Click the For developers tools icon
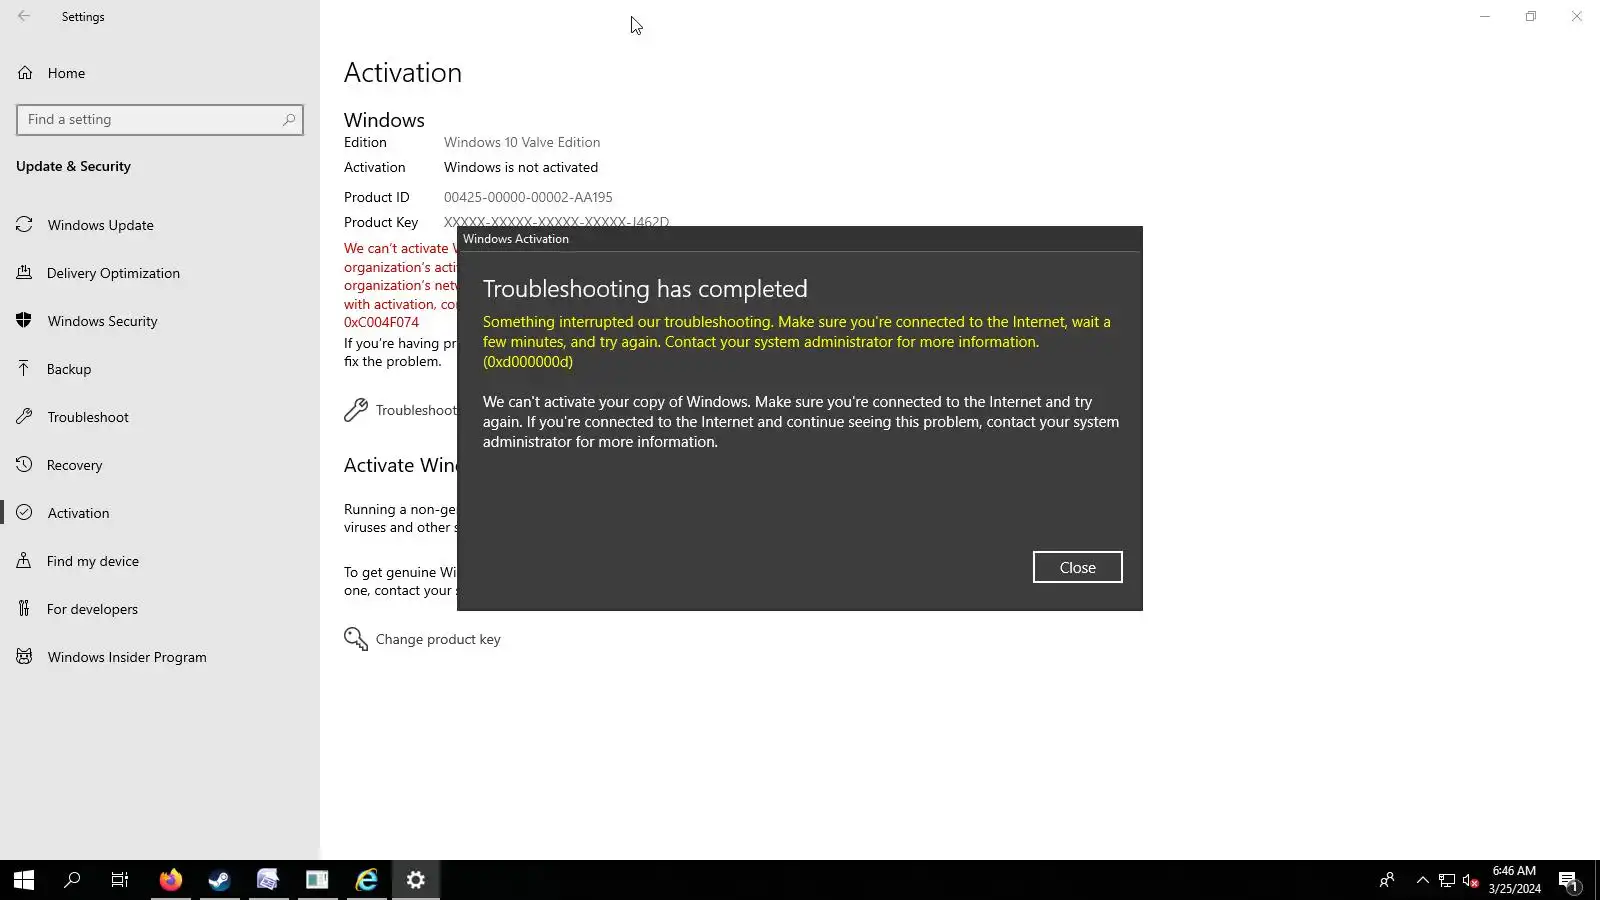1600x900 pixels. click(x=24, y=608)
